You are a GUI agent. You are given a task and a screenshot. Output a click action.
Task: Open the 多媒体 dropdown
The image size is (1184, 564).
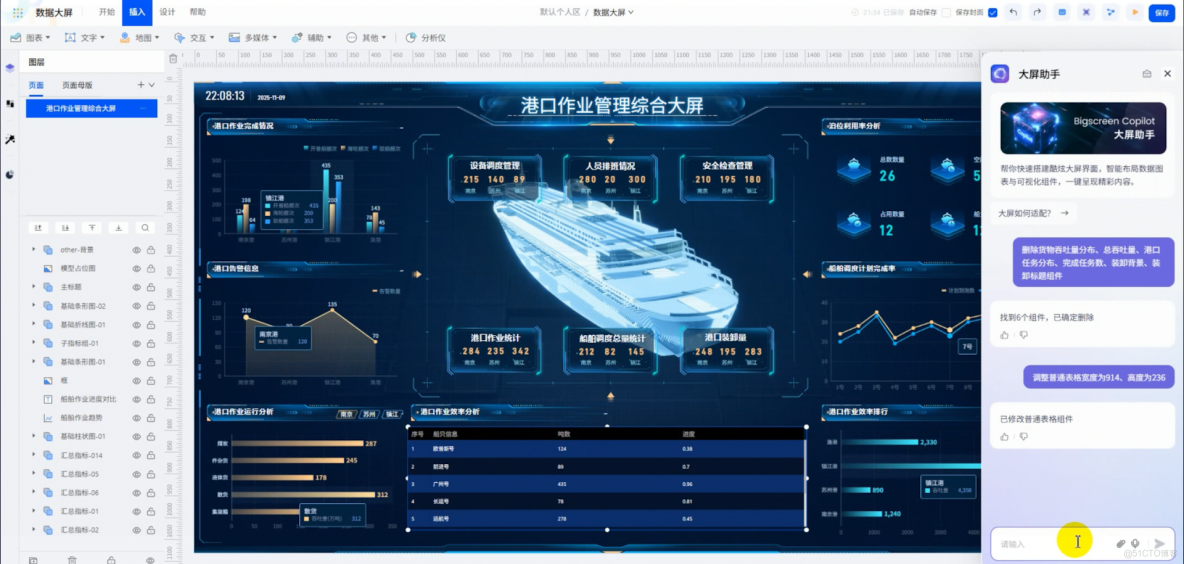pos(253,37)
